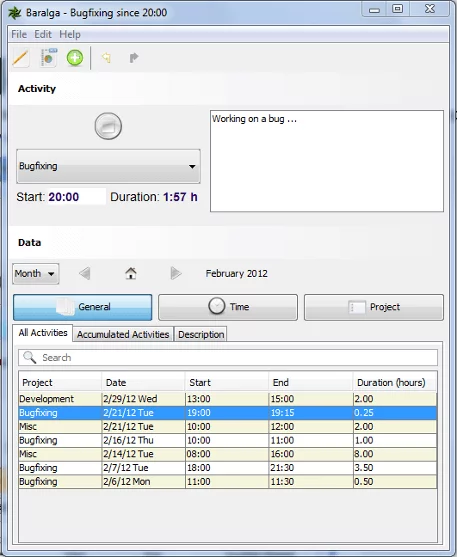This screenshot has height=557, width=457.
Task: Open the Help menu
Action: pyautogui.click(x=70, y=34)
